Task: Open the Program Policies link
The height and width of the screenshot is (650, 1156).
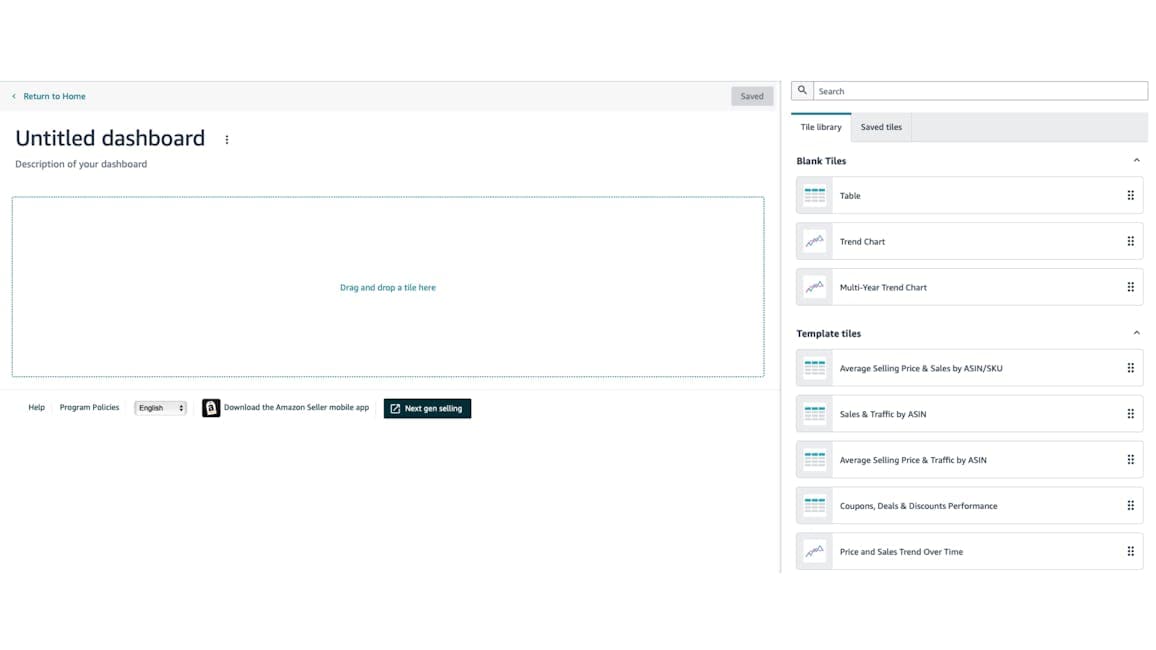Action: coord(89,408)
